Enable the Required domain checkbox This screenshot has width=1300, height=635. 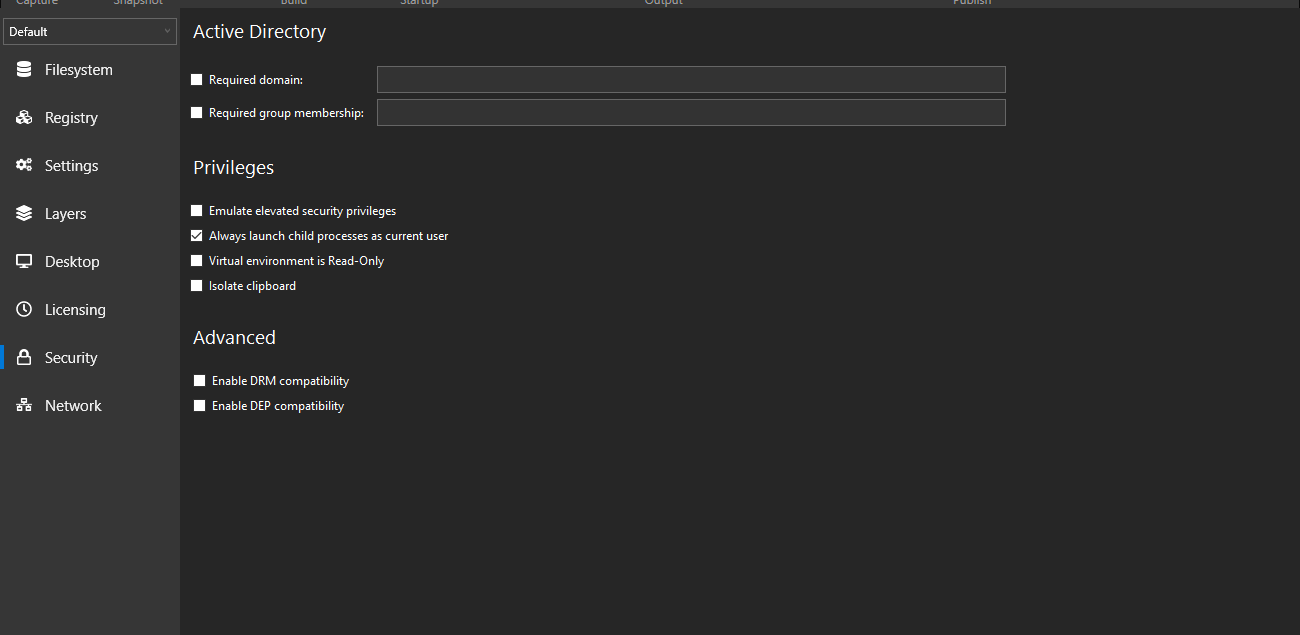click(x=196, y=79)
